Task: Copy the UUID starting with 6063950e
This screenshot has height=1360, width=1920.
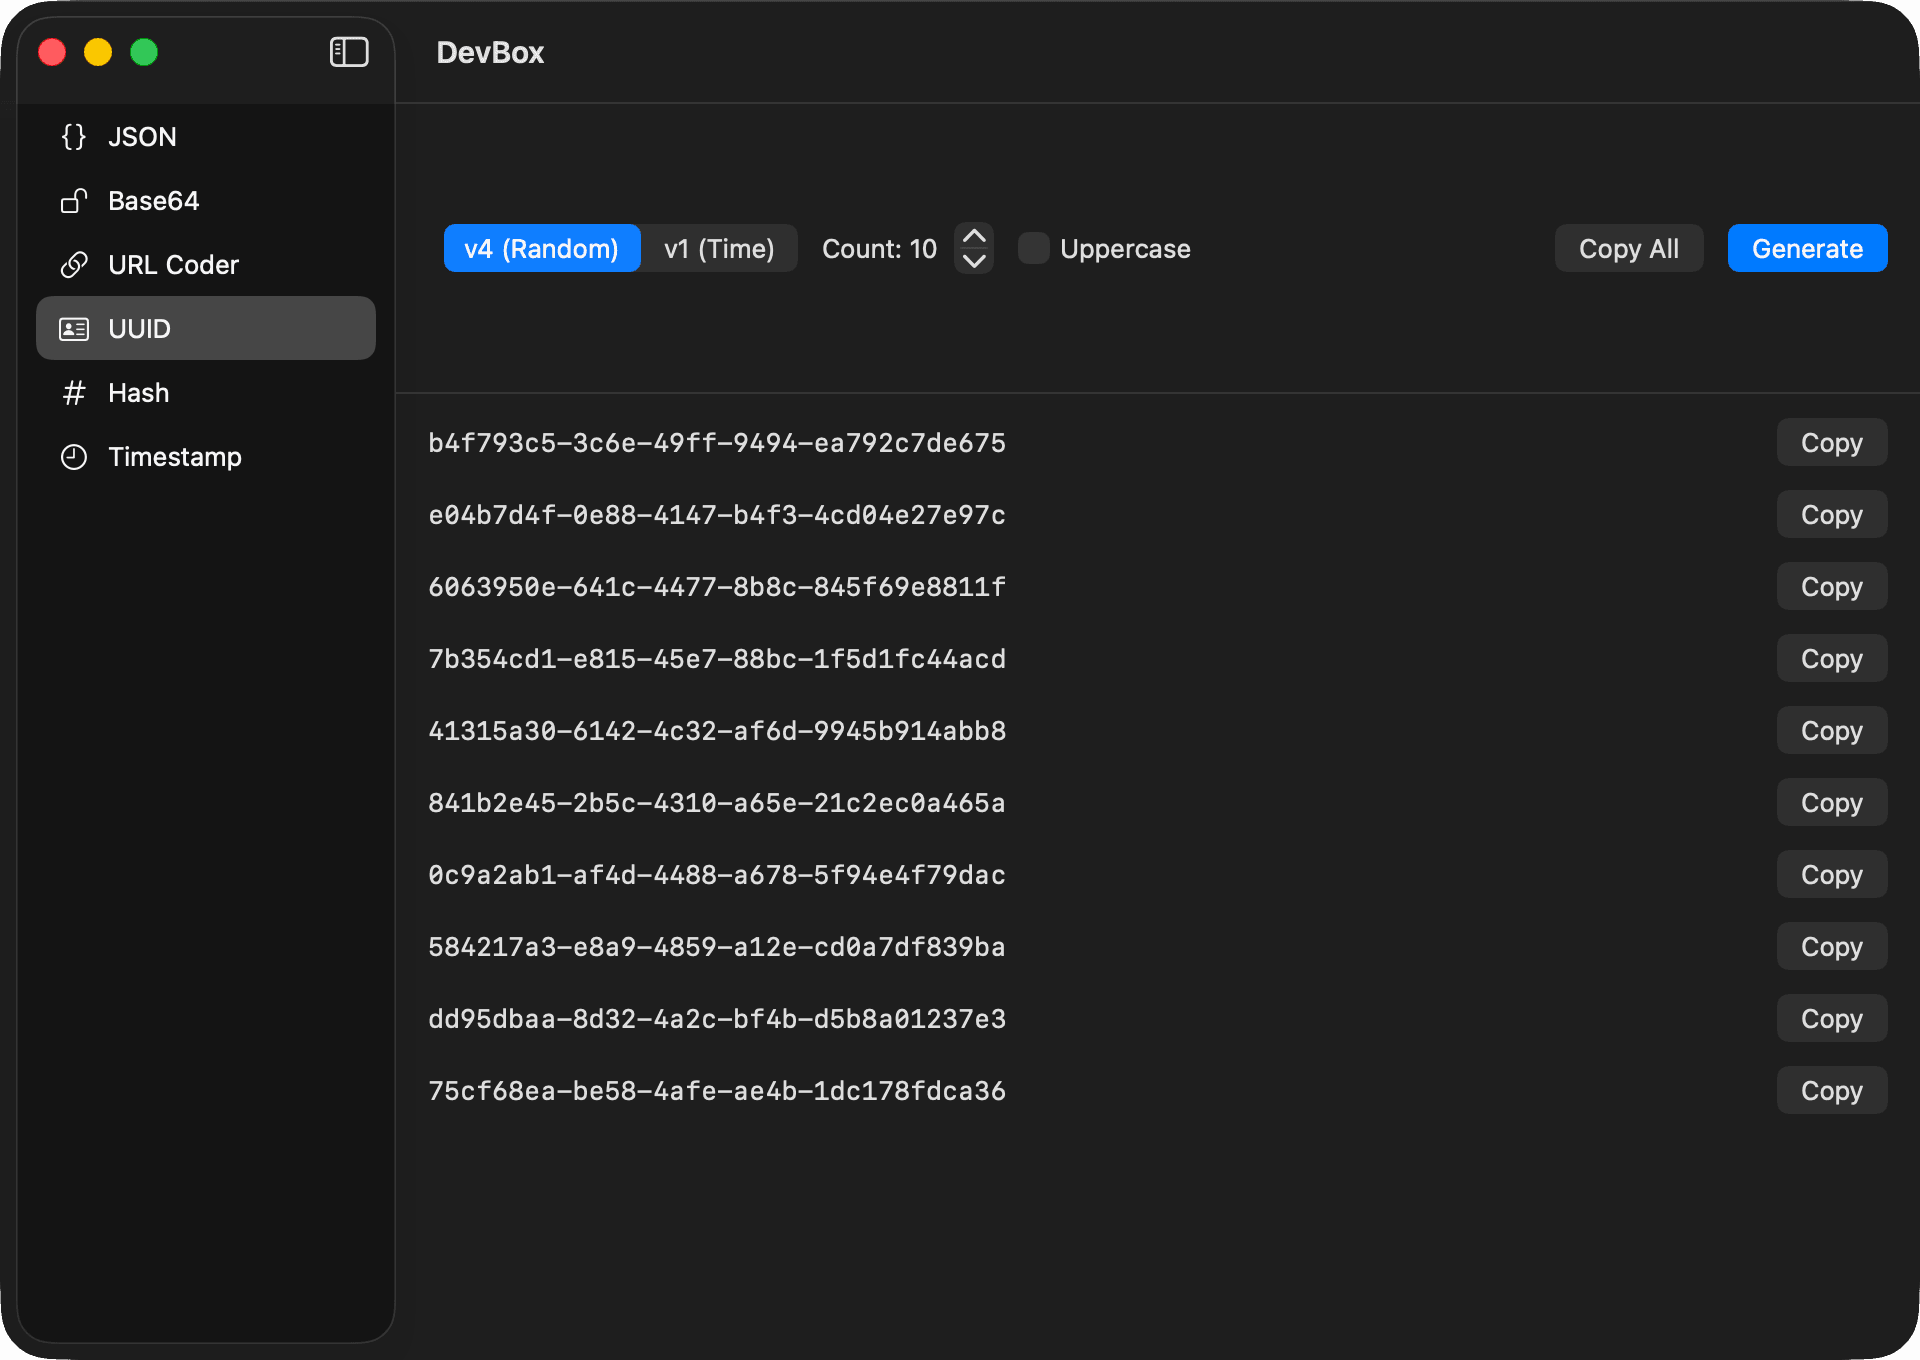Action: click(1832, 586)
